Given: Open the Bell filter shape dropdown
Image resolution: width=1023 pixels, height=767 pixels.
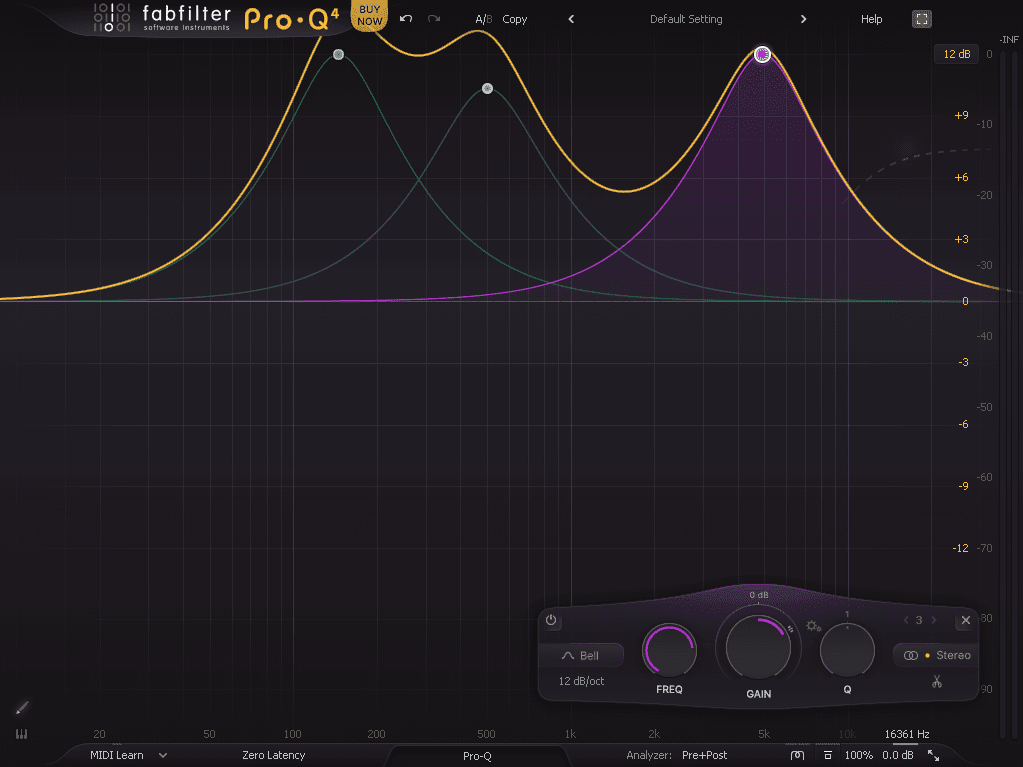Looking at the screenshot, I should point(581,655).
